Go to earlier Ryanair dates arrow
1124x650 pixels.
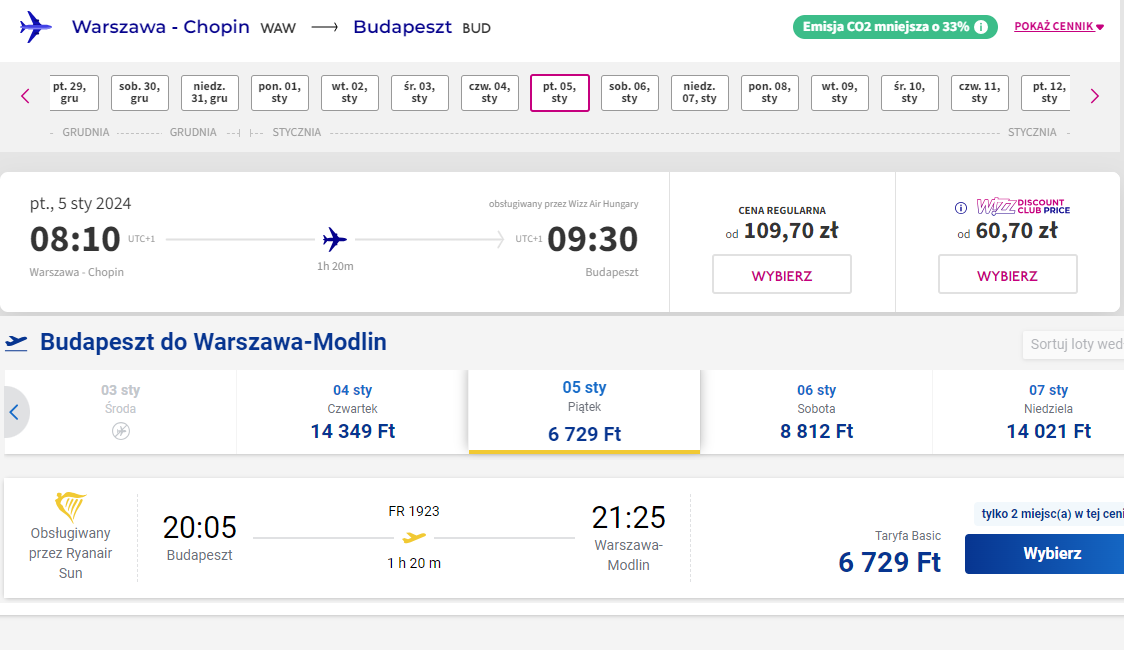[x=14, y=412]
